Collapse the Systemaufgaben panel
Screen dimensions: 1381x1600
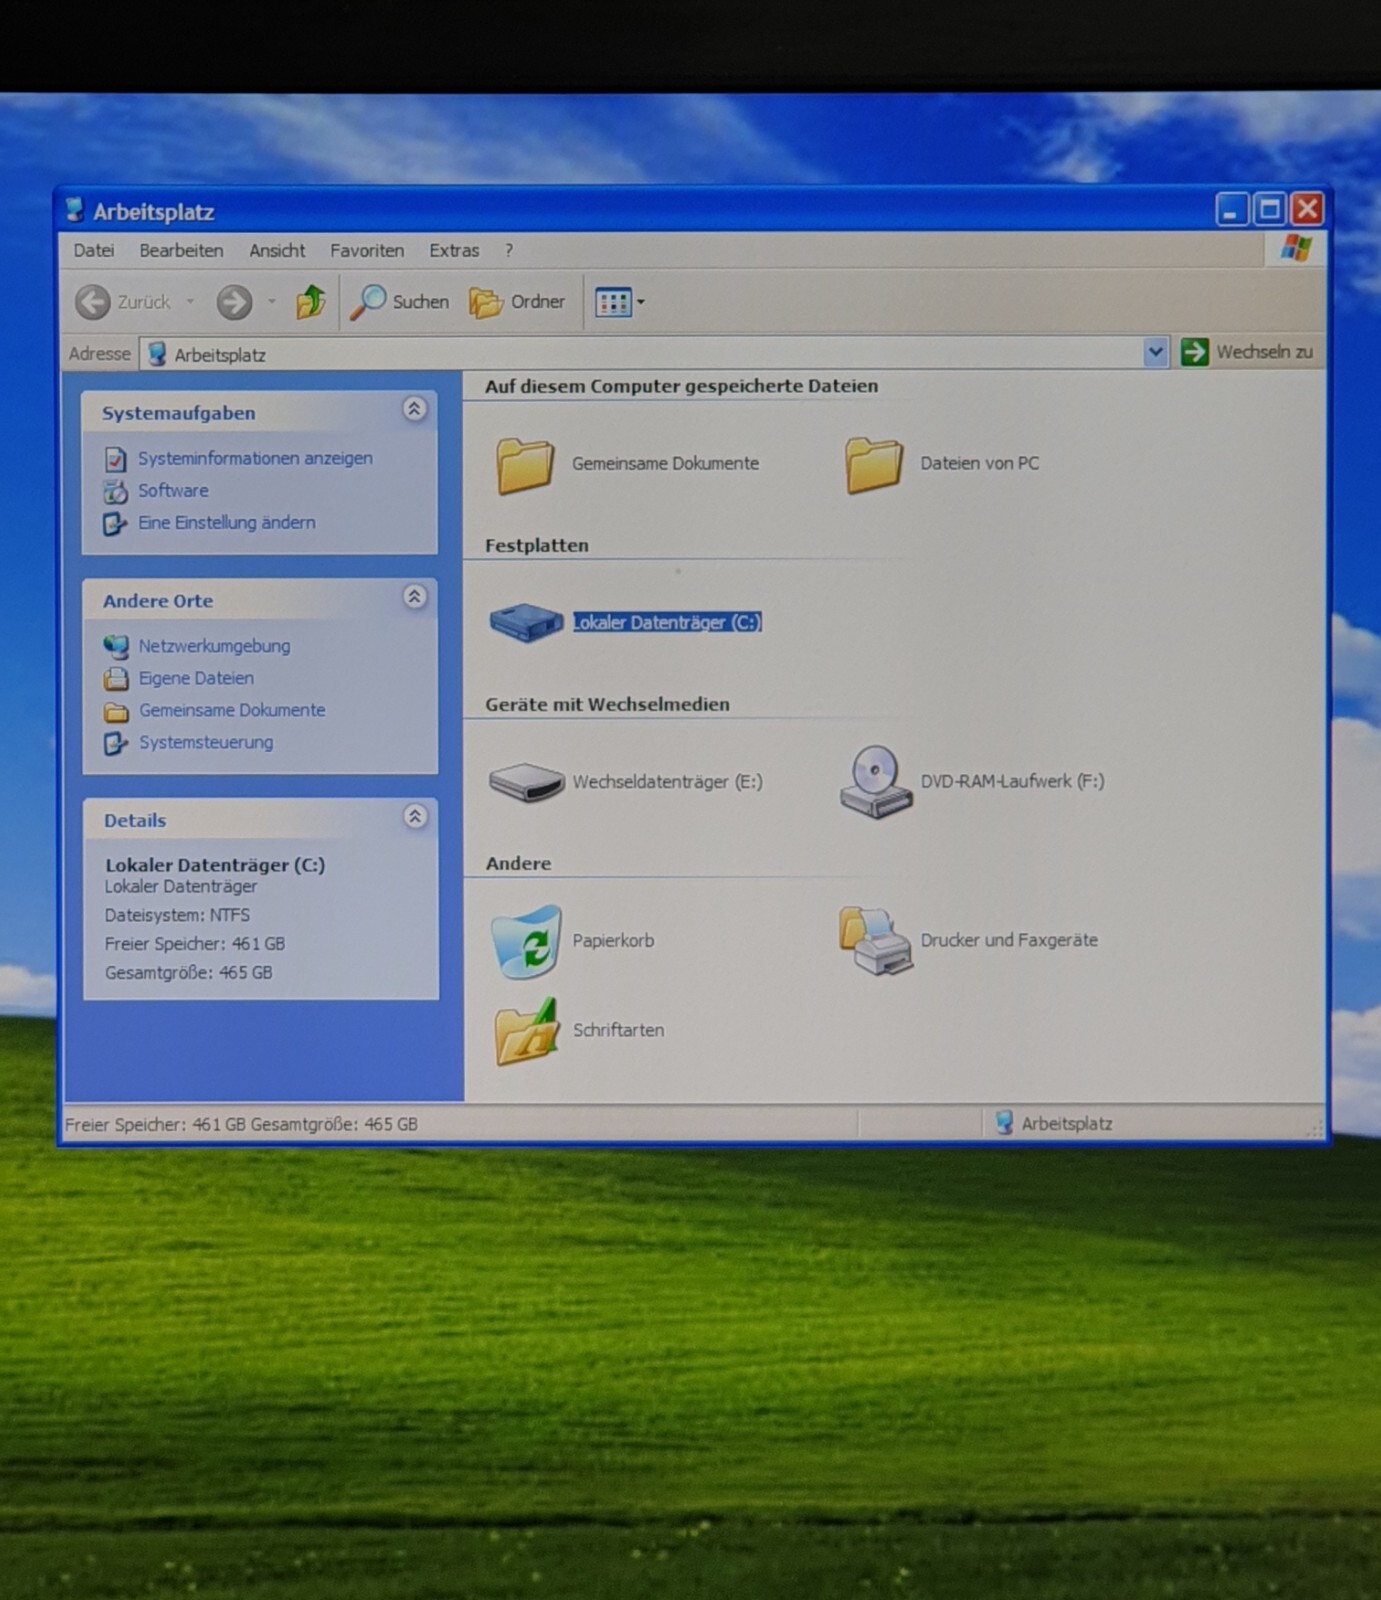point(414,409)
